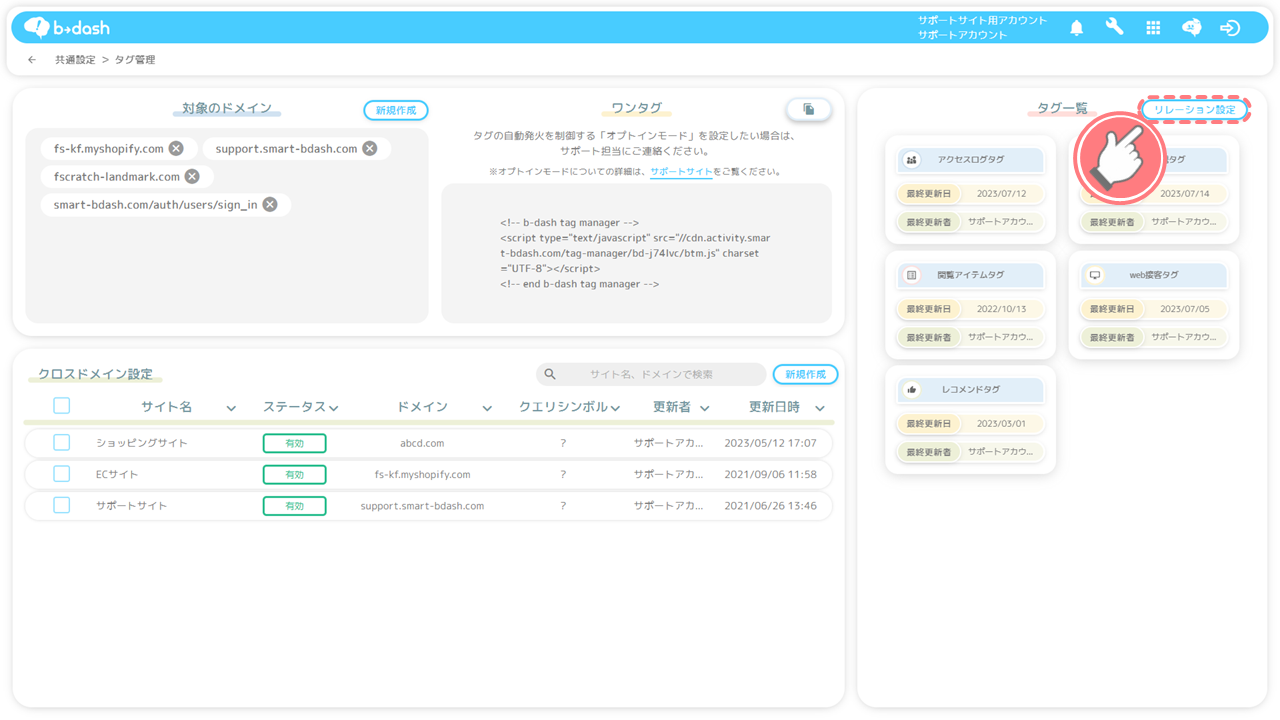This screenshot has width=1280, height=720.
Task: Click fs-kf.myshopify.com table cell
Action: pyautogui.click(x=422, y=474)
